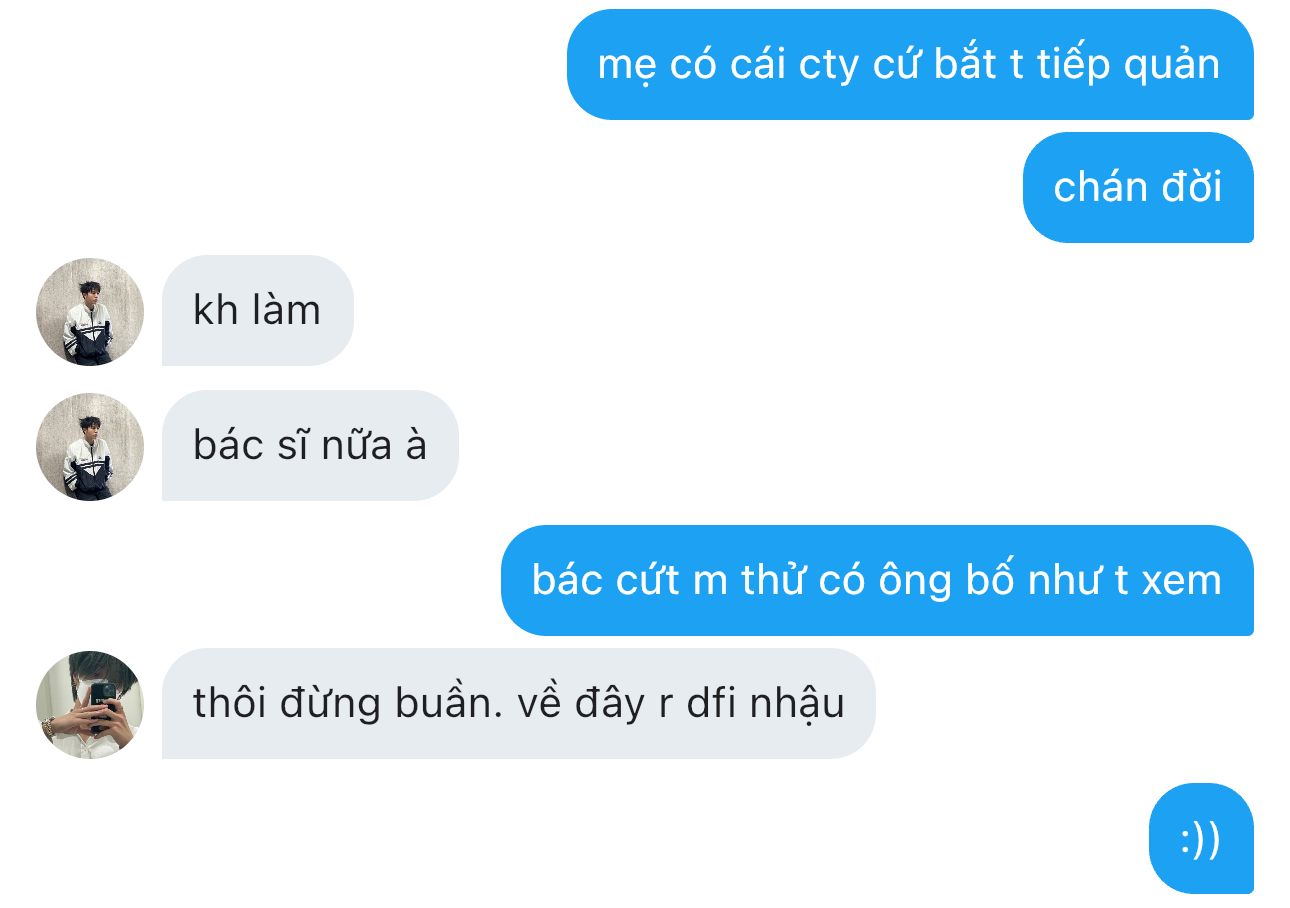The height and width of the screenshot is (908, 1290).
Task: Select the gray "kh làm" message bubble
Action: [x=258, y=311]
